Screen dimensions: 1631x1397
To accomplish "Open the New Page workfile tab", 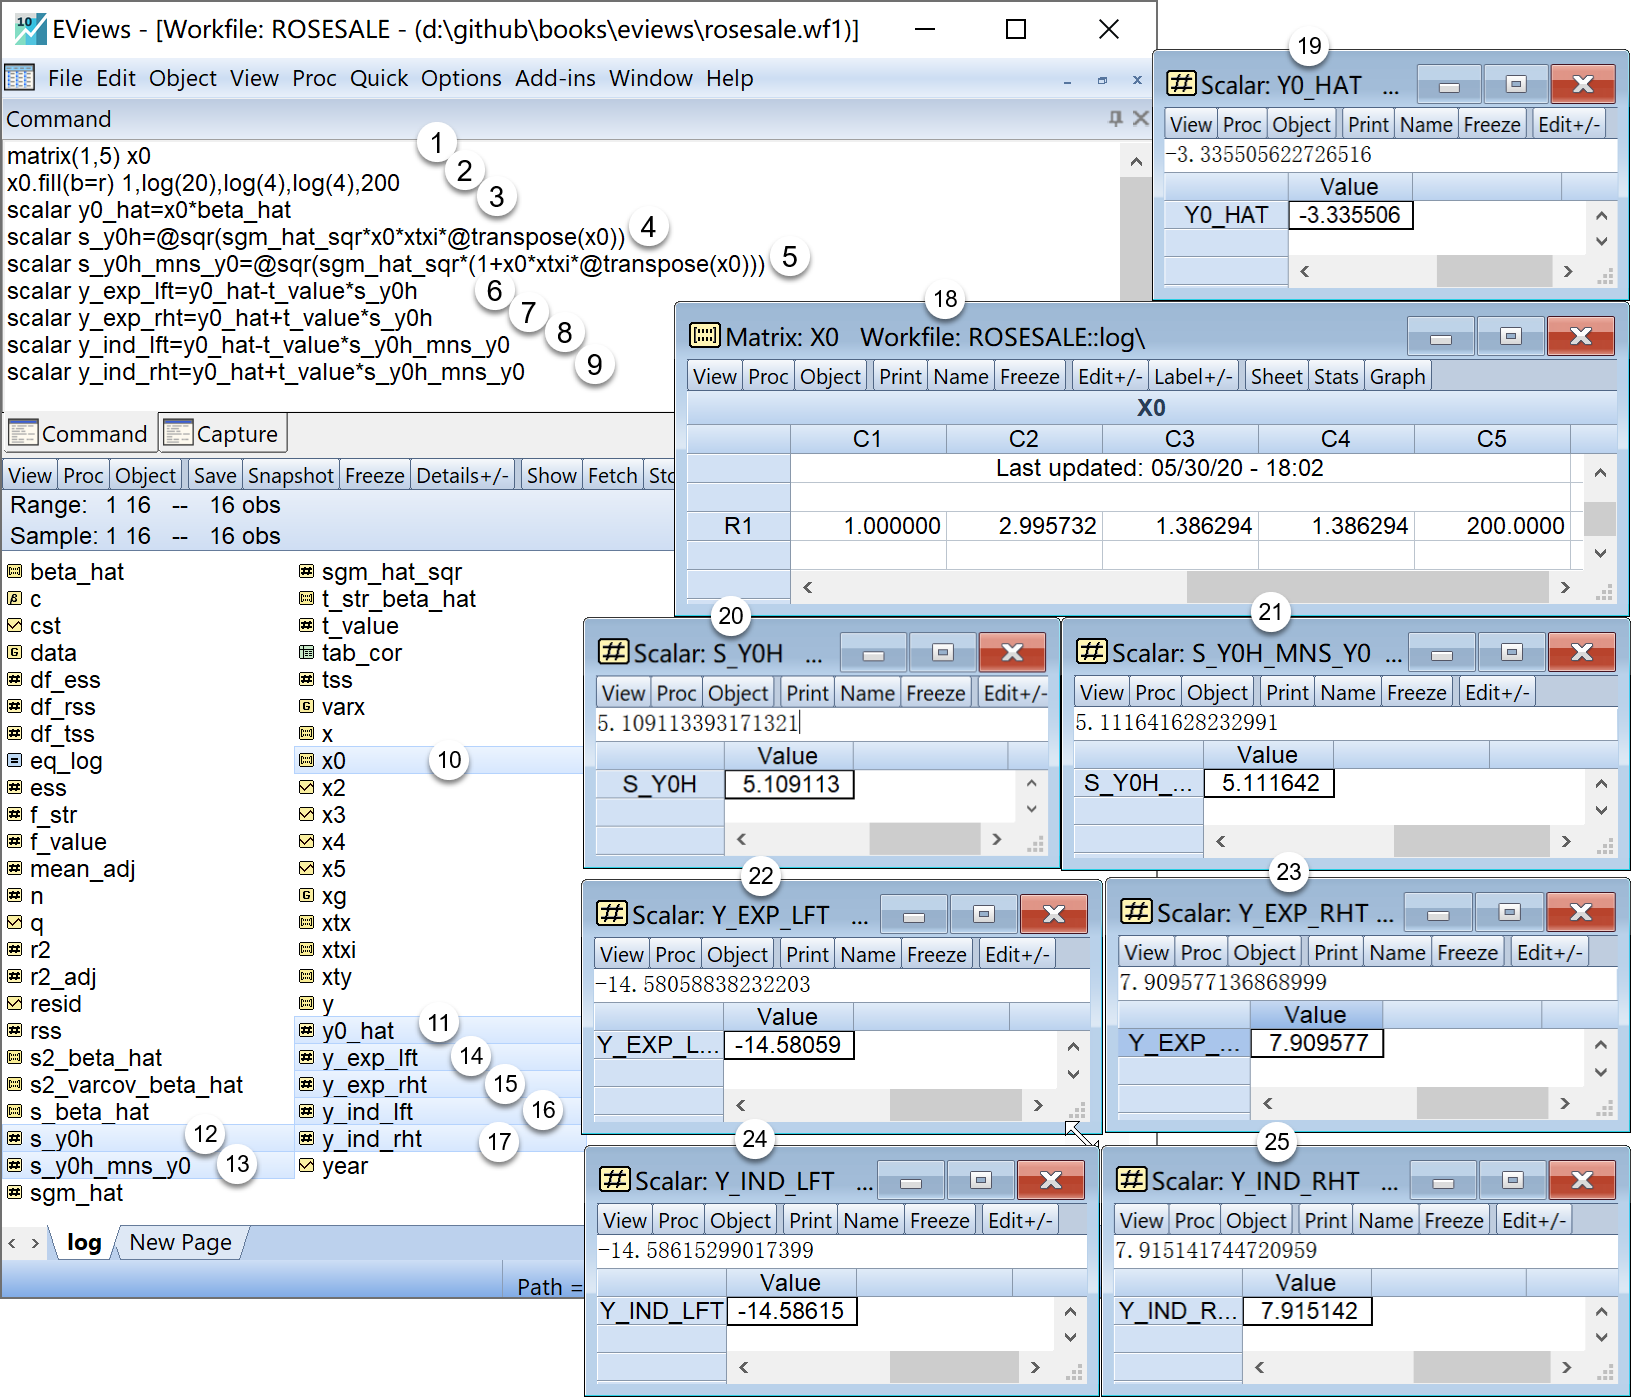I will [x=180, y=1243].
